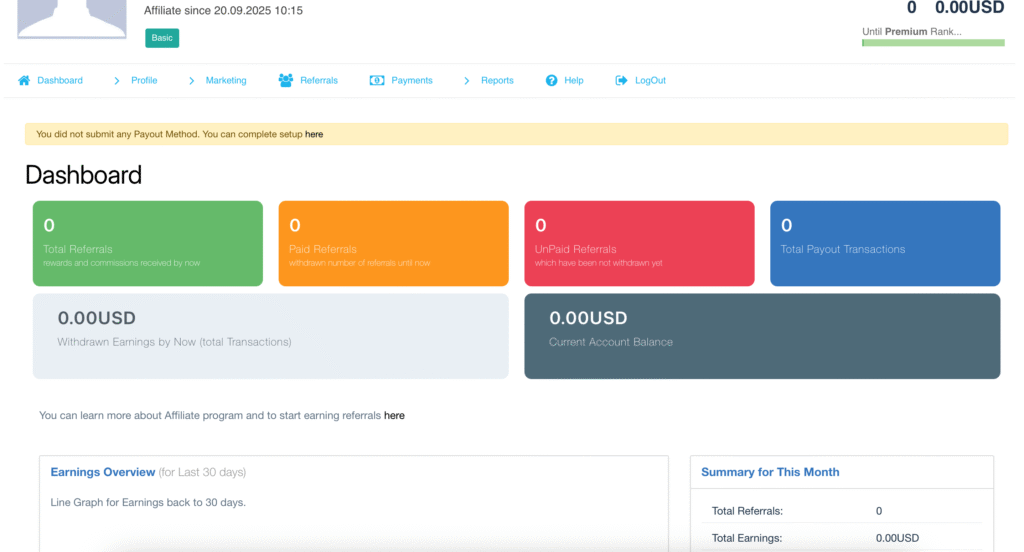Click the green Basic rank badge
This screenshot has height=552, width=1024.
click(x=162, y=38)
